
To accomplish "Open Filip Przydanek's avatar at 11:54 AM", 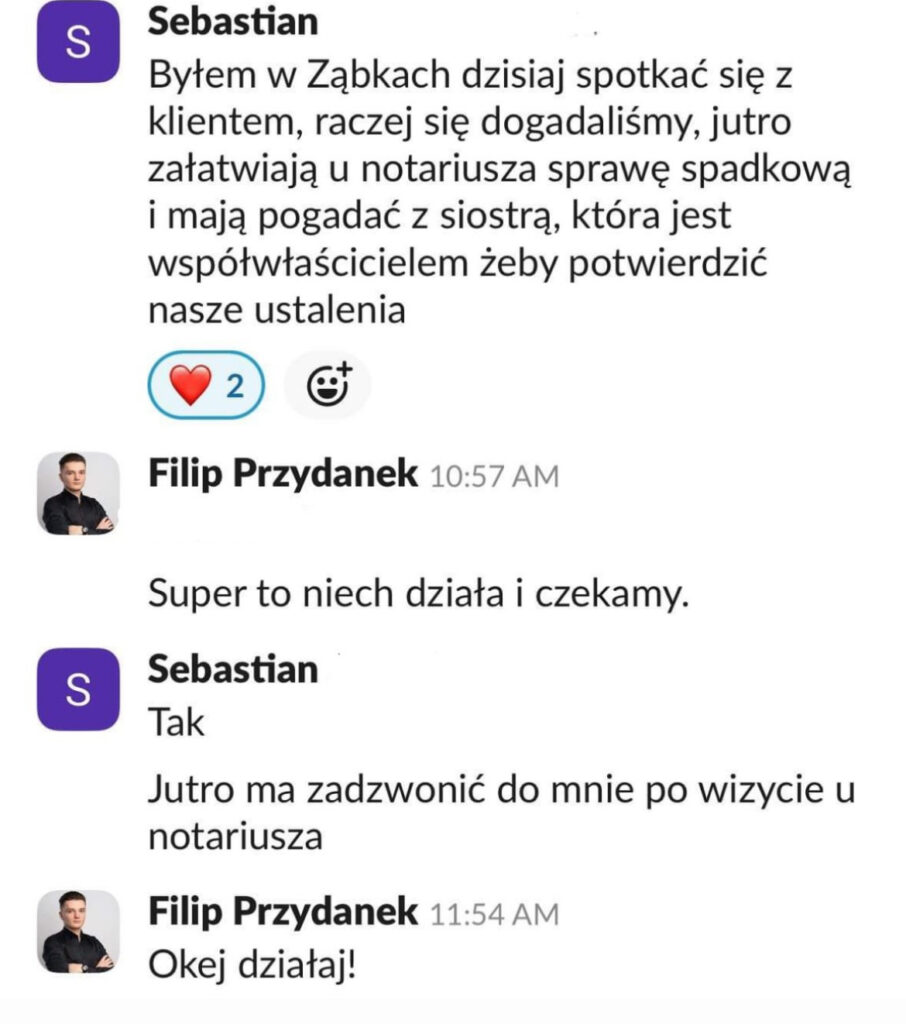I will 78,930.
